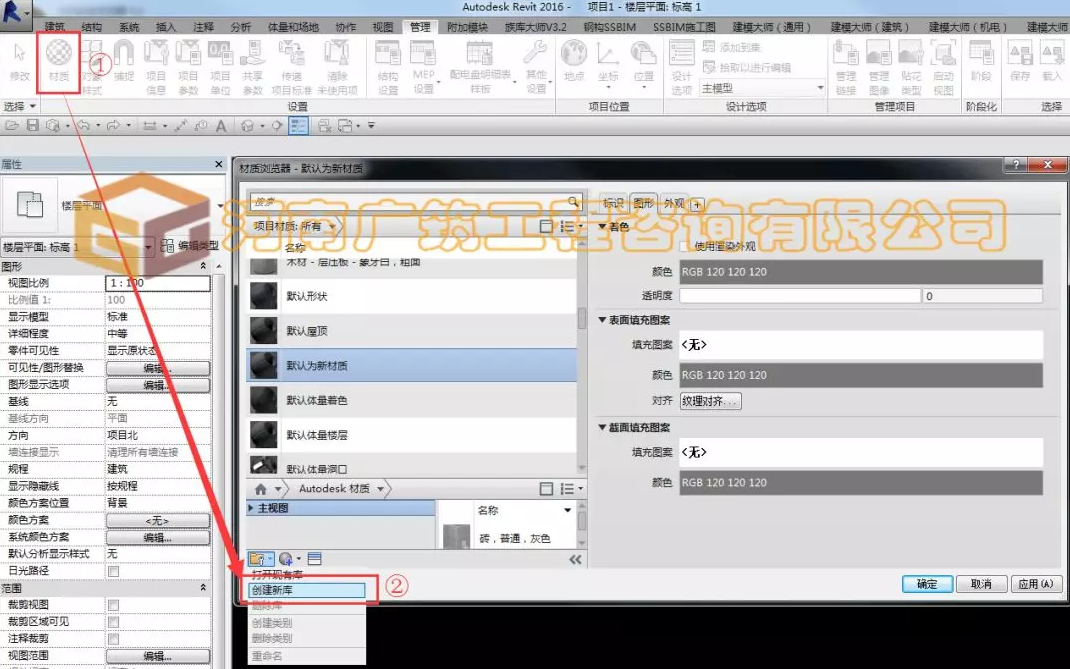Toggle the 注释裁剪 checkbox
The image size is (1070, 669).
[113, 639]
